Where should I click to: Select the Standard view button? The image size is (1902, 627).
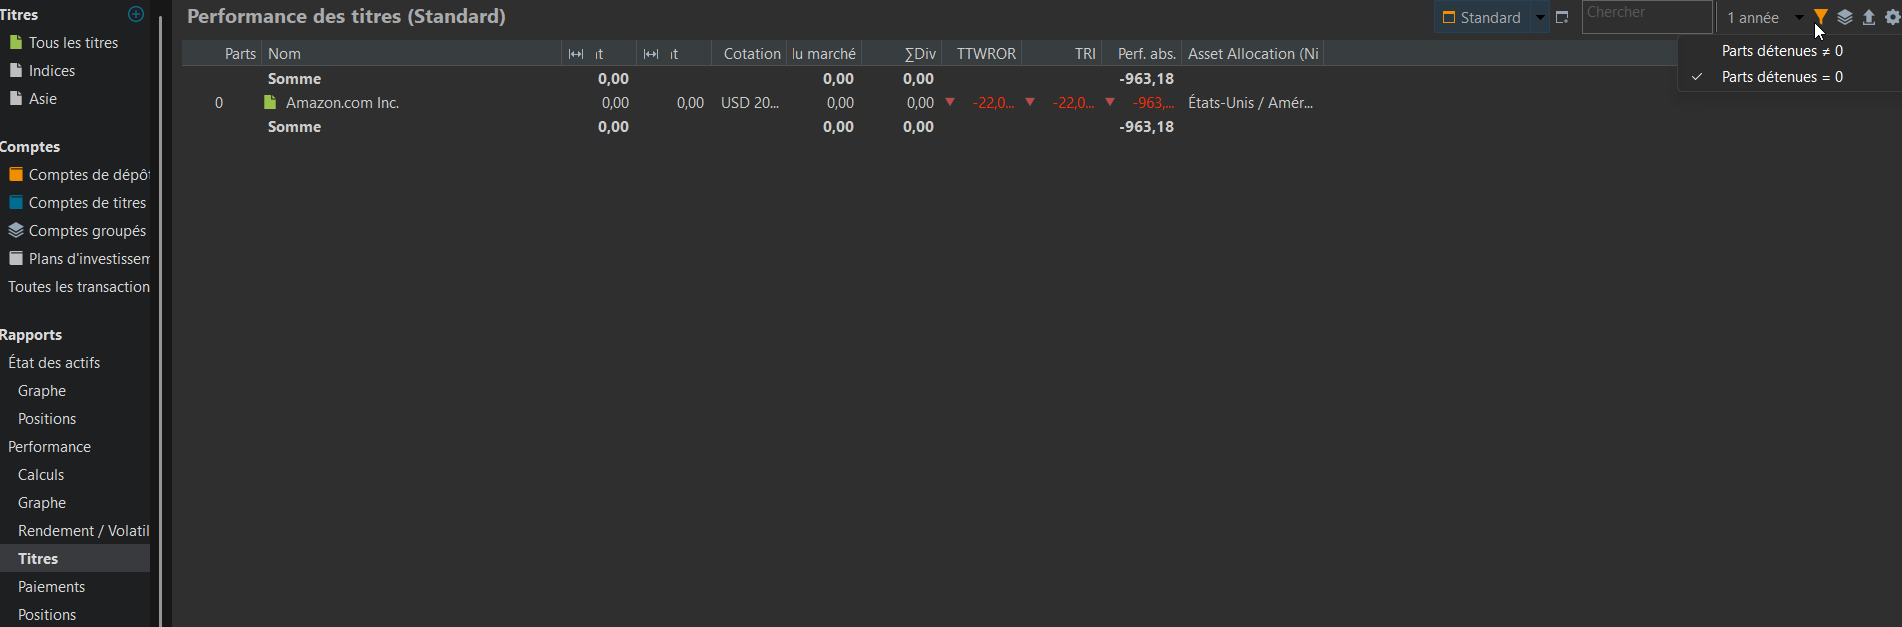click(x=1482, y=18)
